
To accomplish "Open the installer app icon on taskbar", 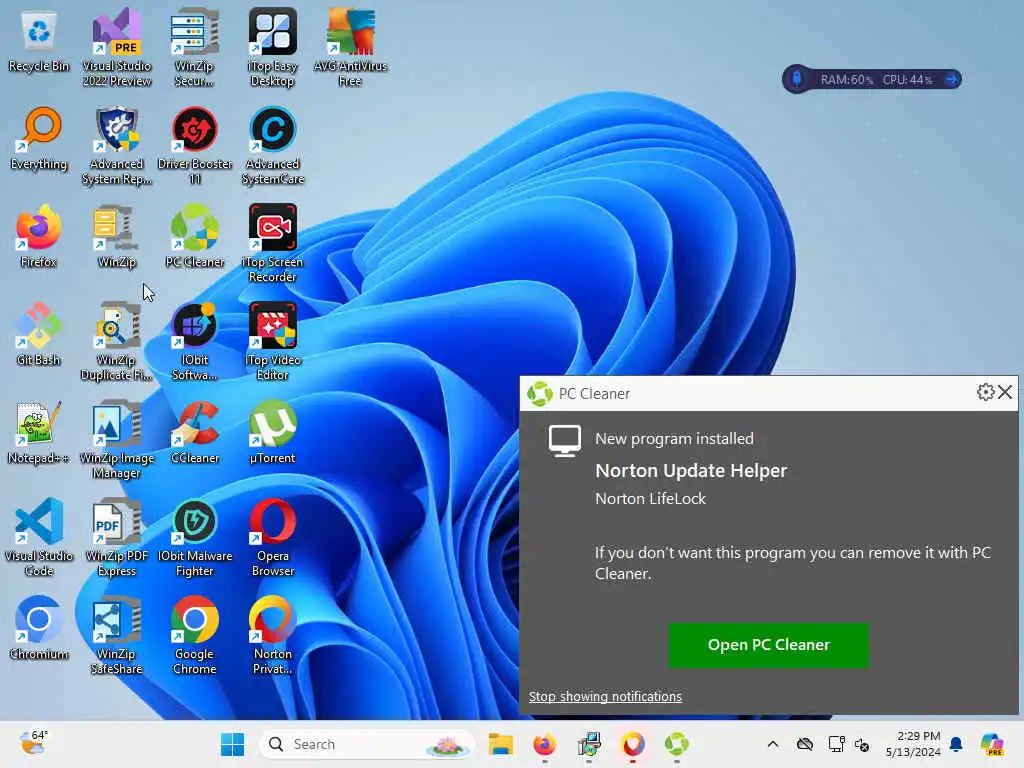I will tap(589, 744).
